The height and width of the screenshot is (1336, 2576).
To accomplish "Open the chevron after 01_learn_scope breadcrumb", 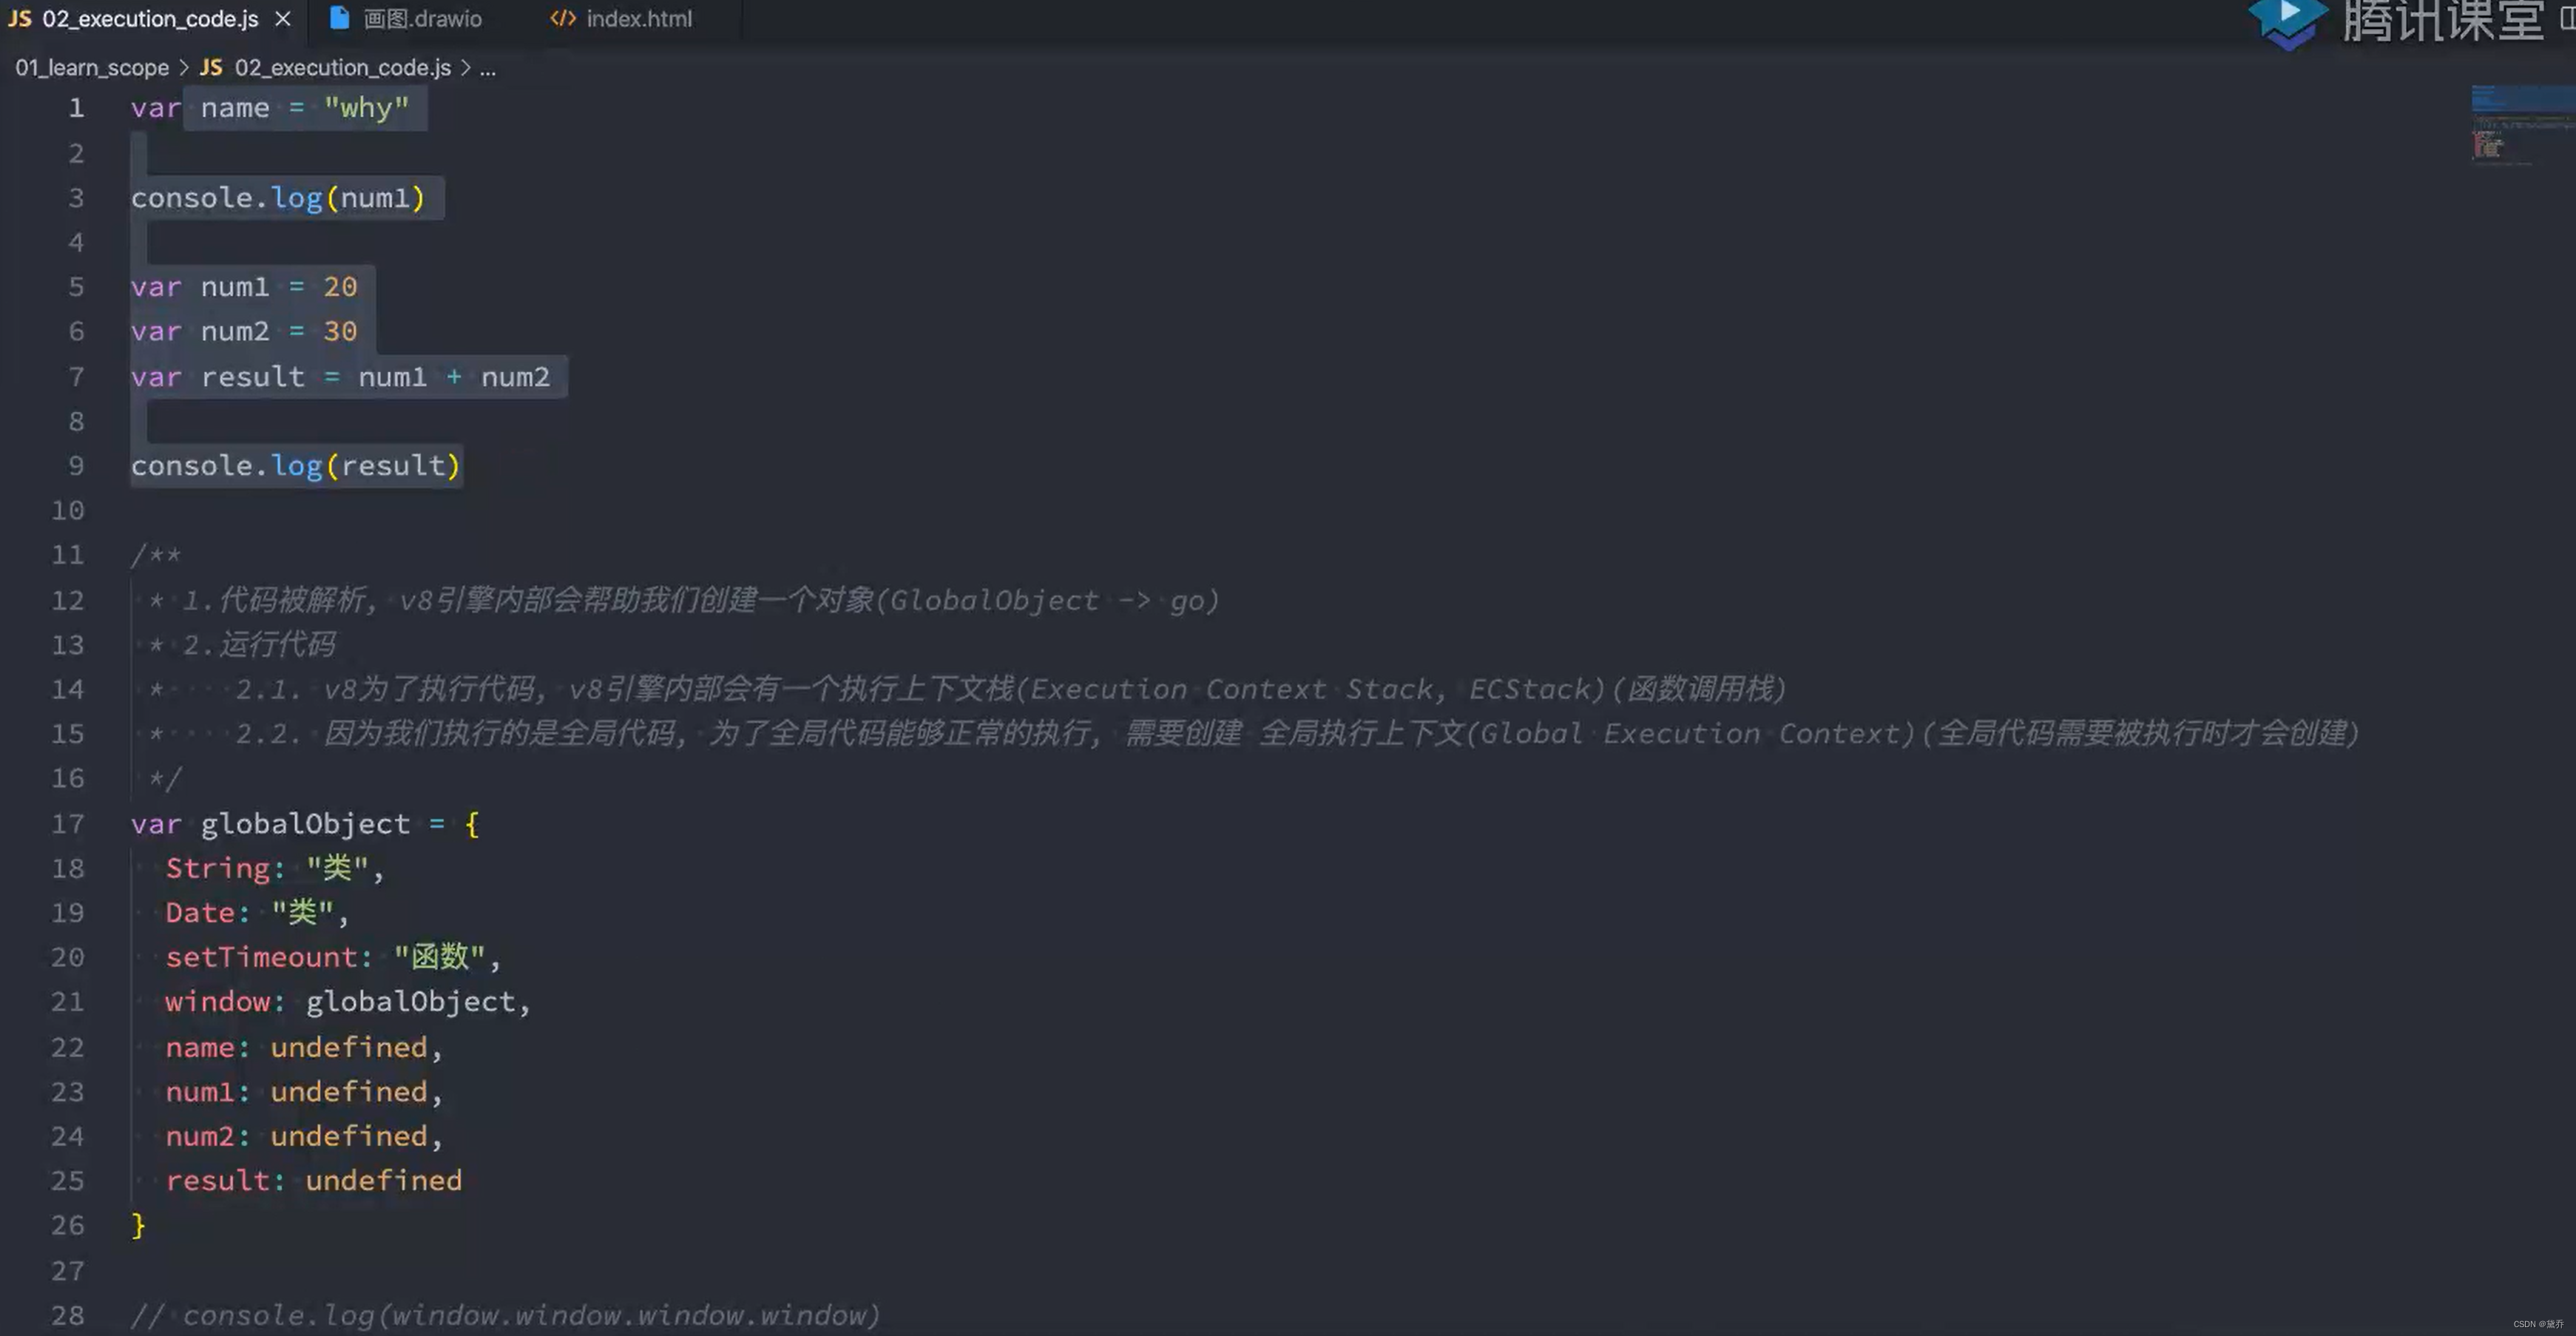I will click(184, 67).
